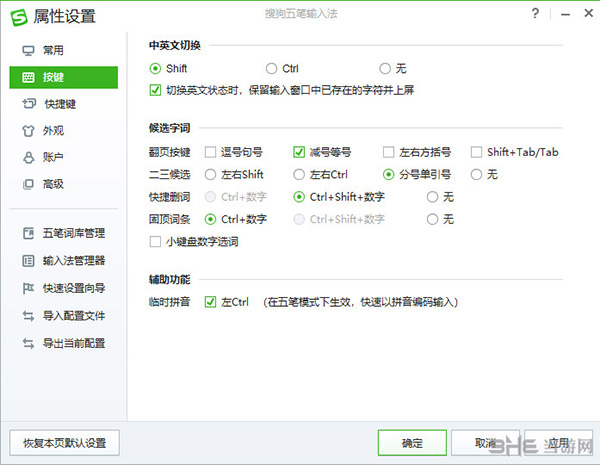The height and width of the screenshot is (465, 600).
Task: Select 无 for 中英文切换
Action: pos(385,69)
